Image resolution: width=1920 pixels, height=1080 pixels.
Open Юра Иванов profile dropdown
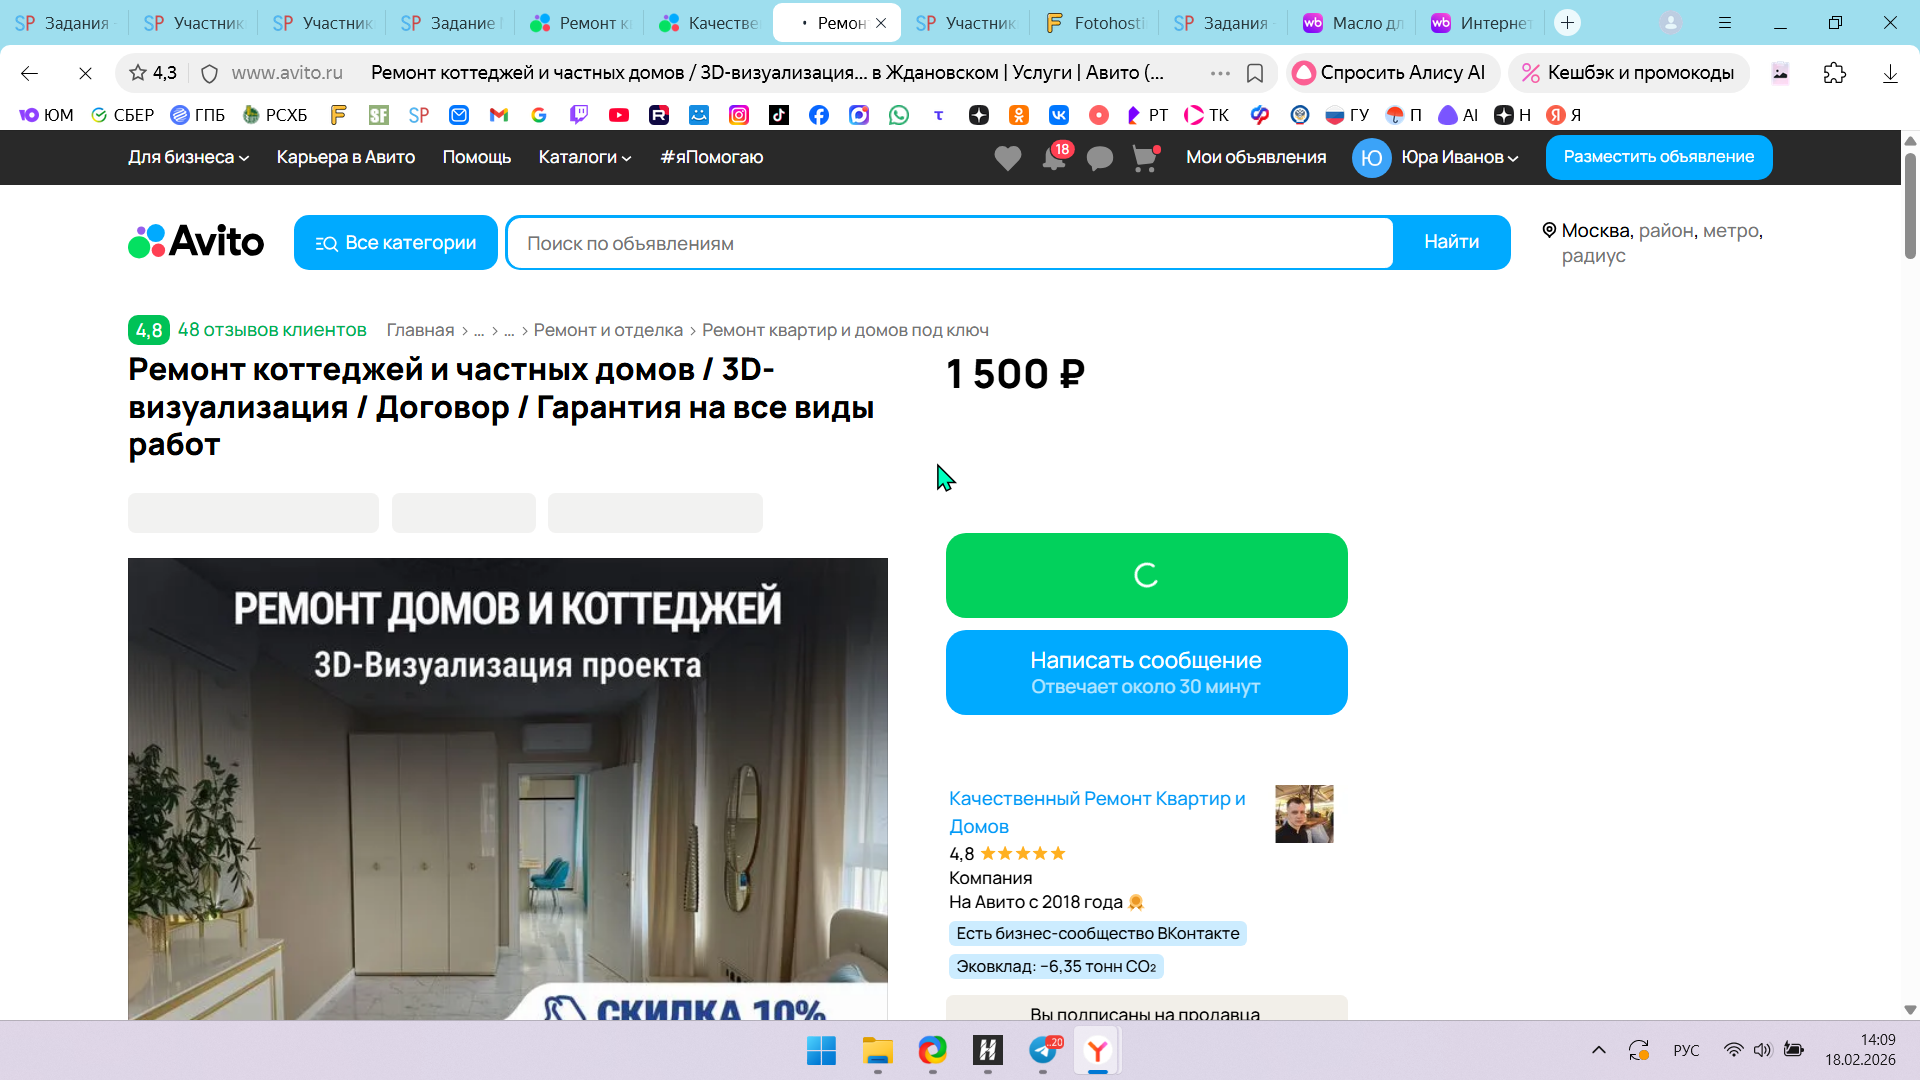point(1458,157)
